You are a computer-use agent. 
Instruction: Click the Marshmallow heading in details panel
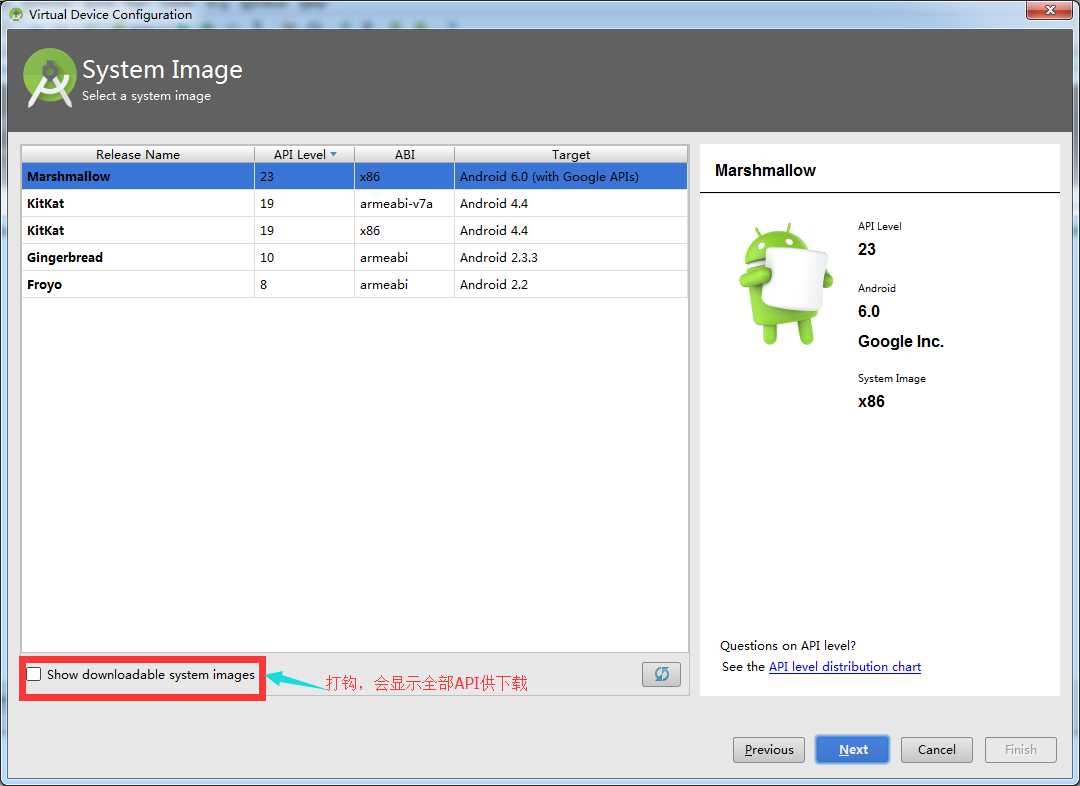click(x=765, y=170)
